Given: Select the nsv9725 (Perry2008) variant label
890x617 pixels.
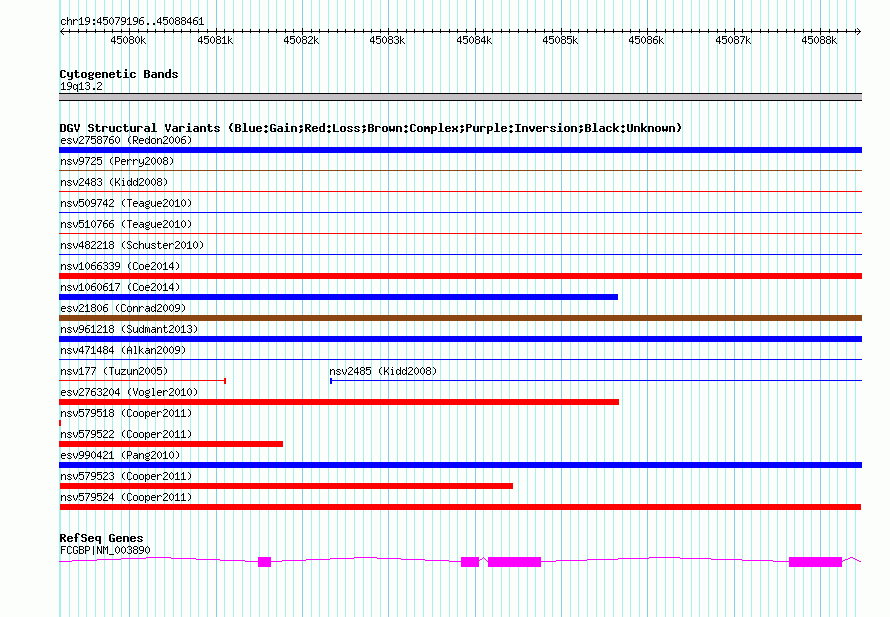Looking at the screenshot, I should (x=117, y=161).
